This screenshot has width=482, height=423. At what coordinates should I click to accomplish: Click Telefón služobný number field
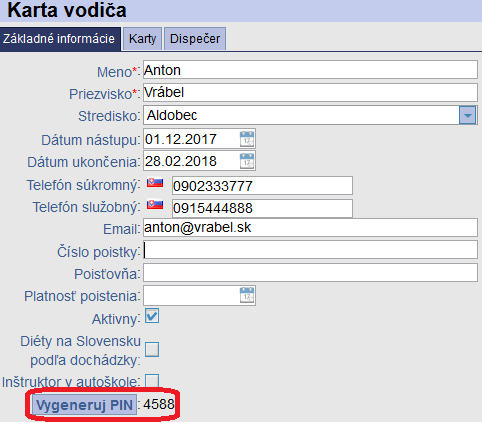(x=262, y=208)
